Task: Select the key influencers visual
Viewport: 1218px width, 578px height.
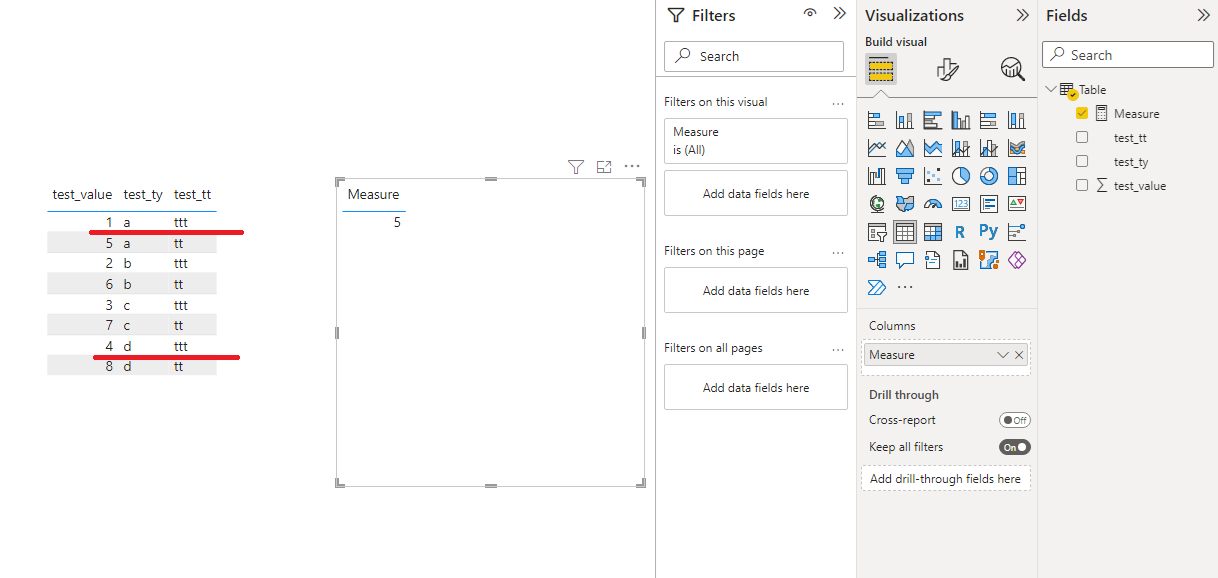Action: 1017,232
